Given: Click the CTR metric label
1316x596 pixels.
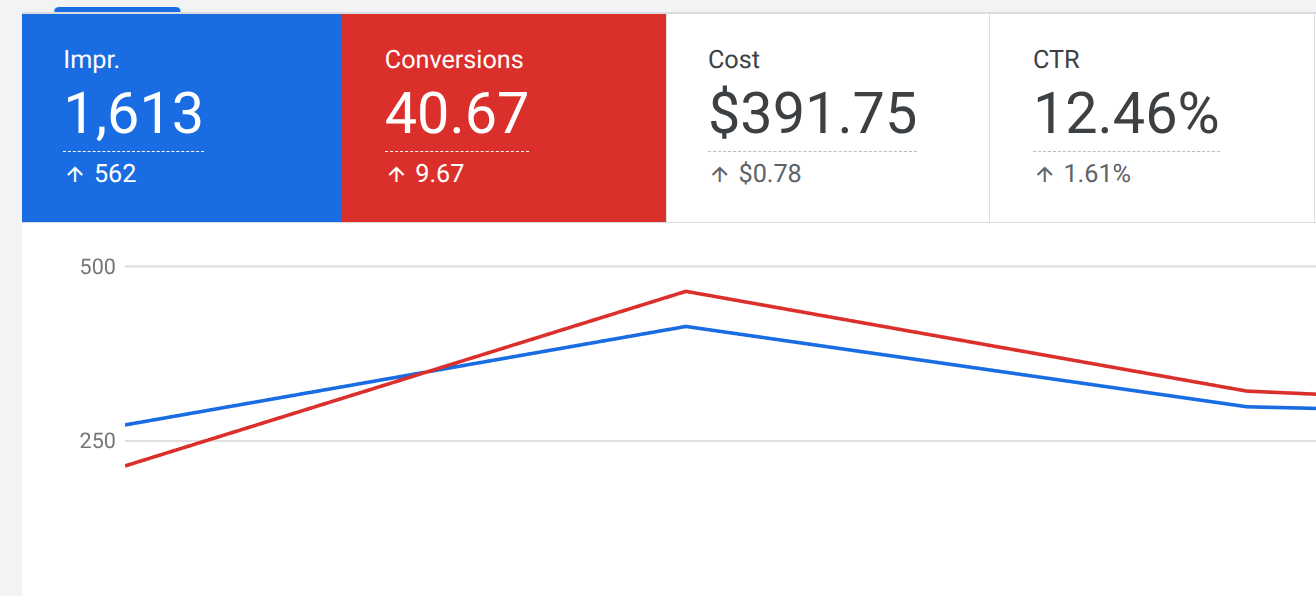Looking at the screenshot, I should (x=1056, y=60).
